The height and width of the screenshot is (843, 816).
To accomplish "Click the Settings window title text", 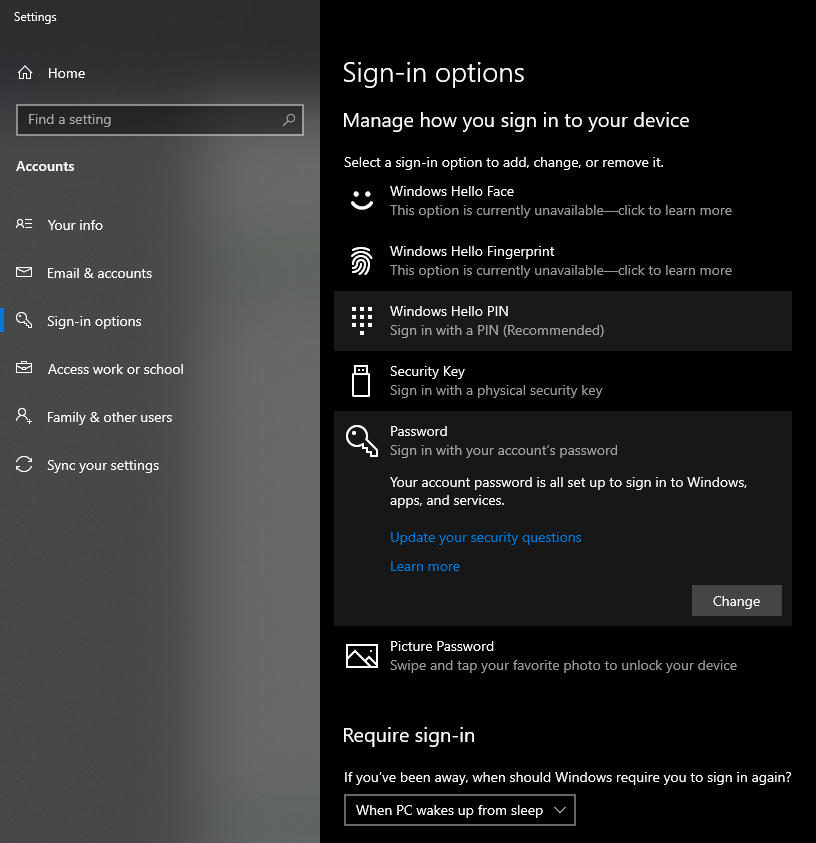I will click(35, 17).
